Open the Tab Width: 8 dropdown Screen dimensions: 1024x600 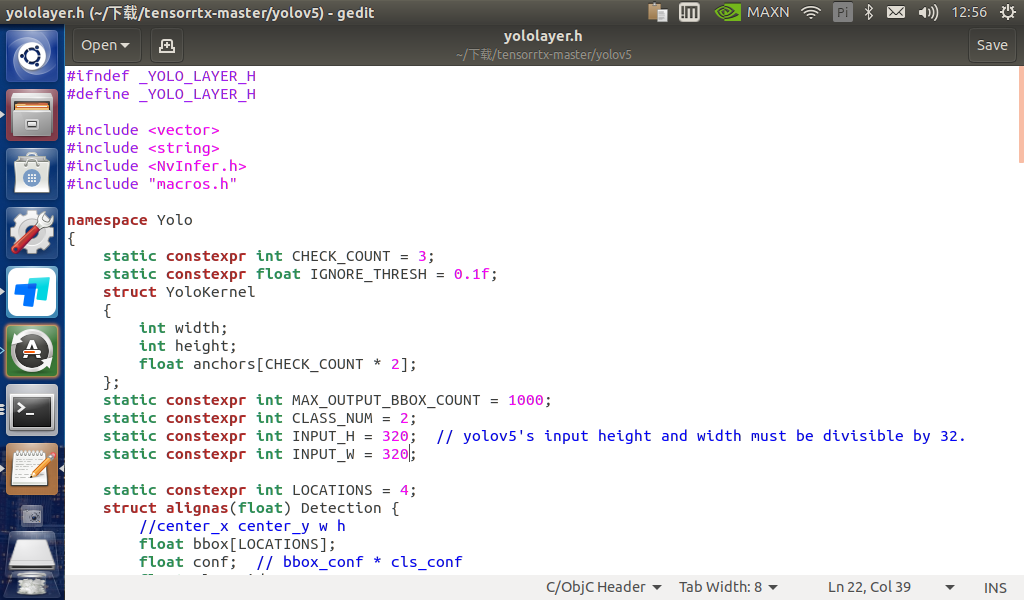[728, 587]
